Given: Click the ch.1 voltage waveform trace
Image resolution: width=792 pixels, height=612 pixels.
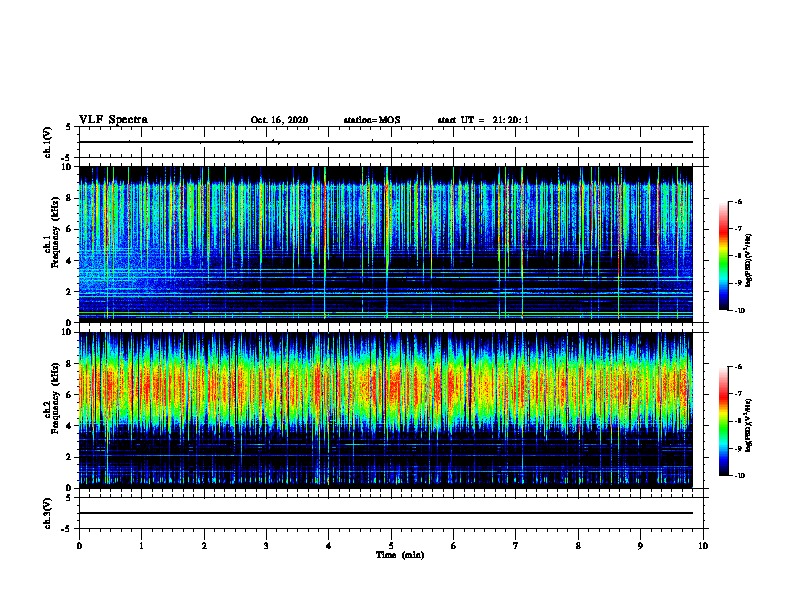Looking at the screenshot, I should pyautogui.click(x=385, y=142).
